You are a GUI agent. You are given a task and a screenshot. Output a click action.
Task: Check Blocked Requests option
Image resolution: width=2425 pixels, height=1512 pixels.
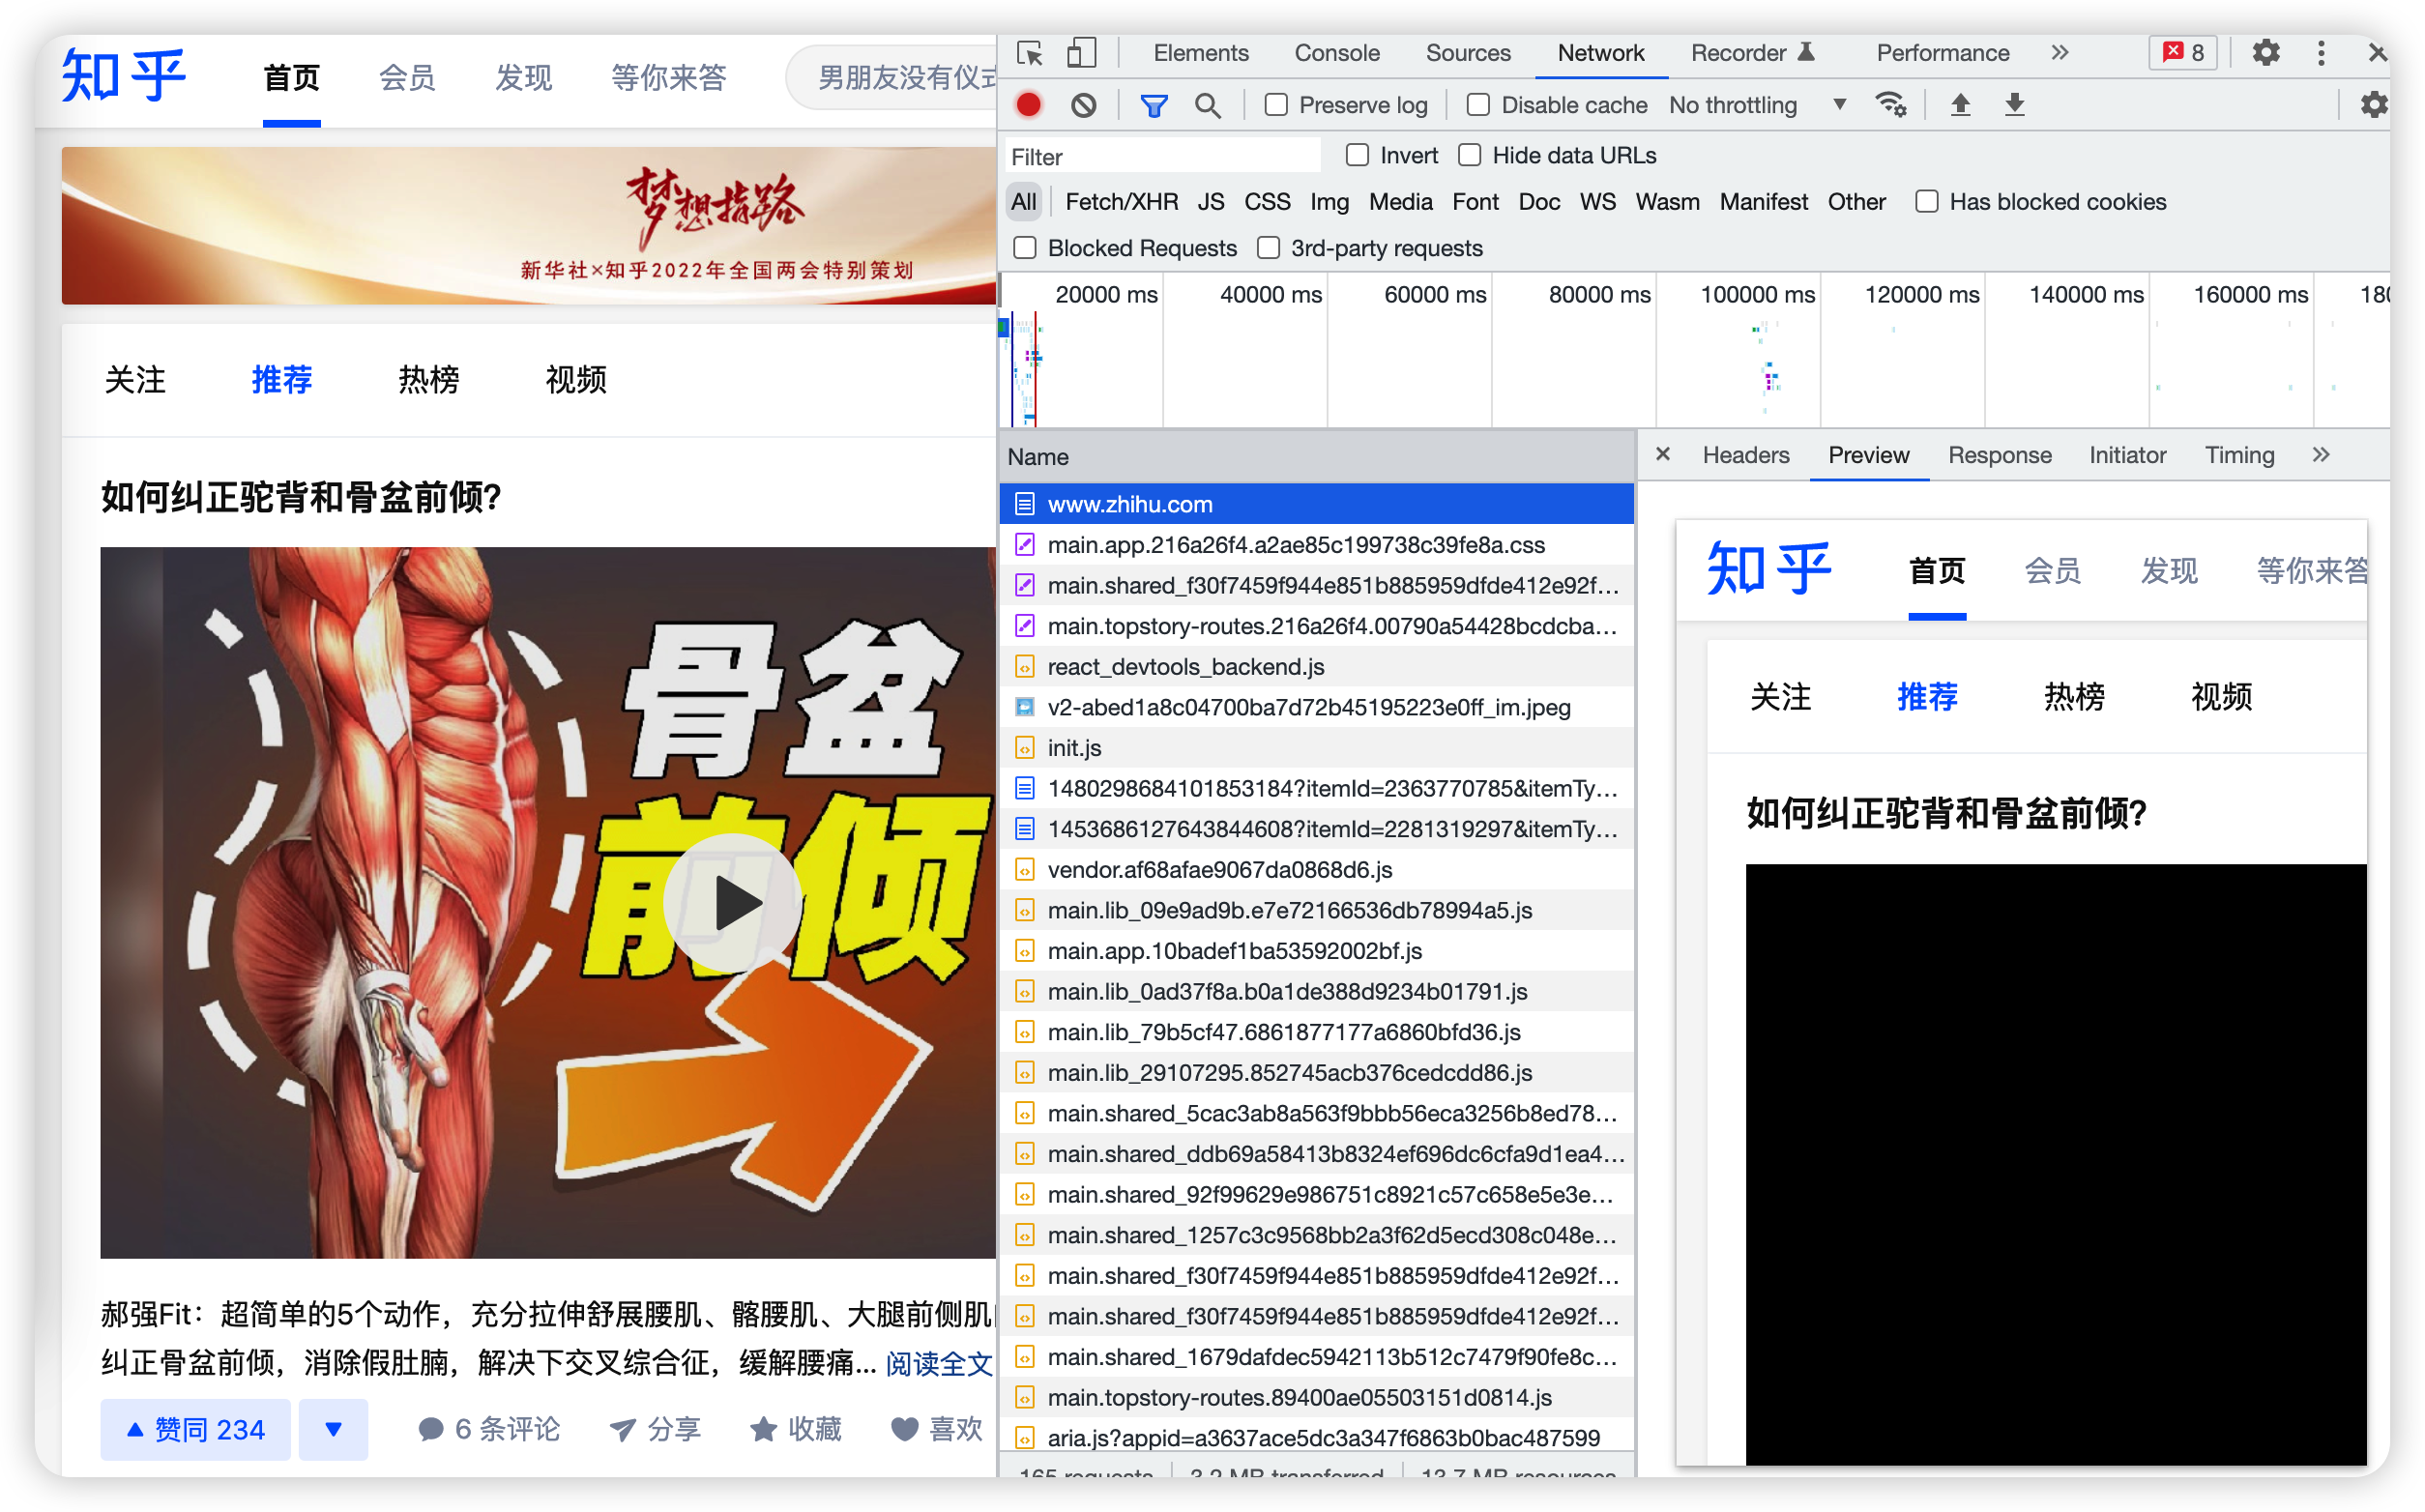click(1025, 248)
